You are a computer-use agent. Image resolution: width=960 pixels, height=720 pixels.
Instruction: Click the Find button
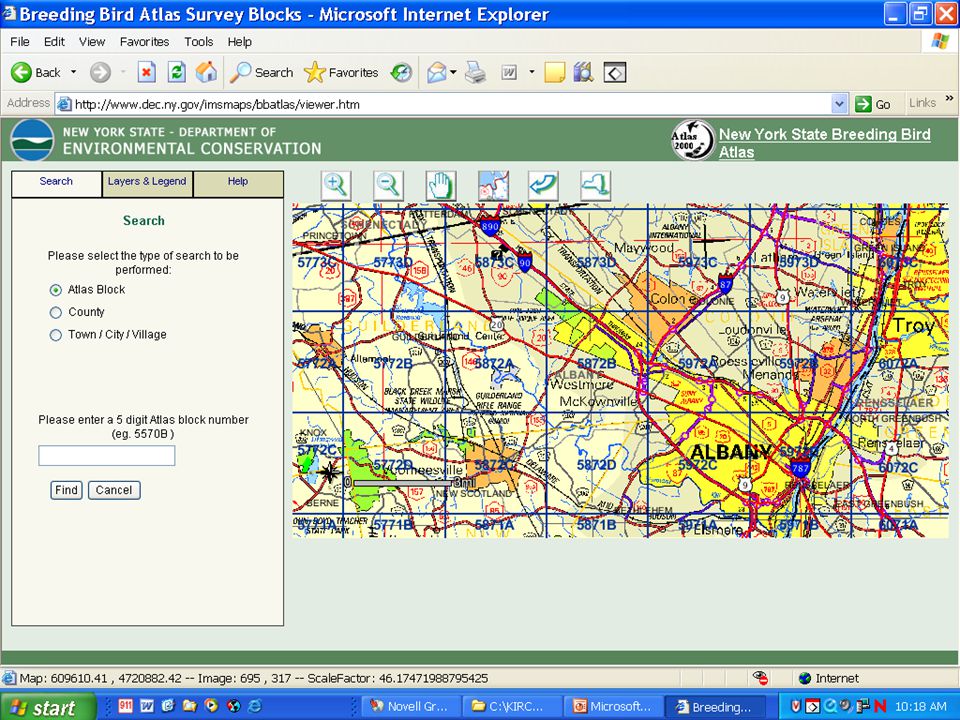[66, 490]
